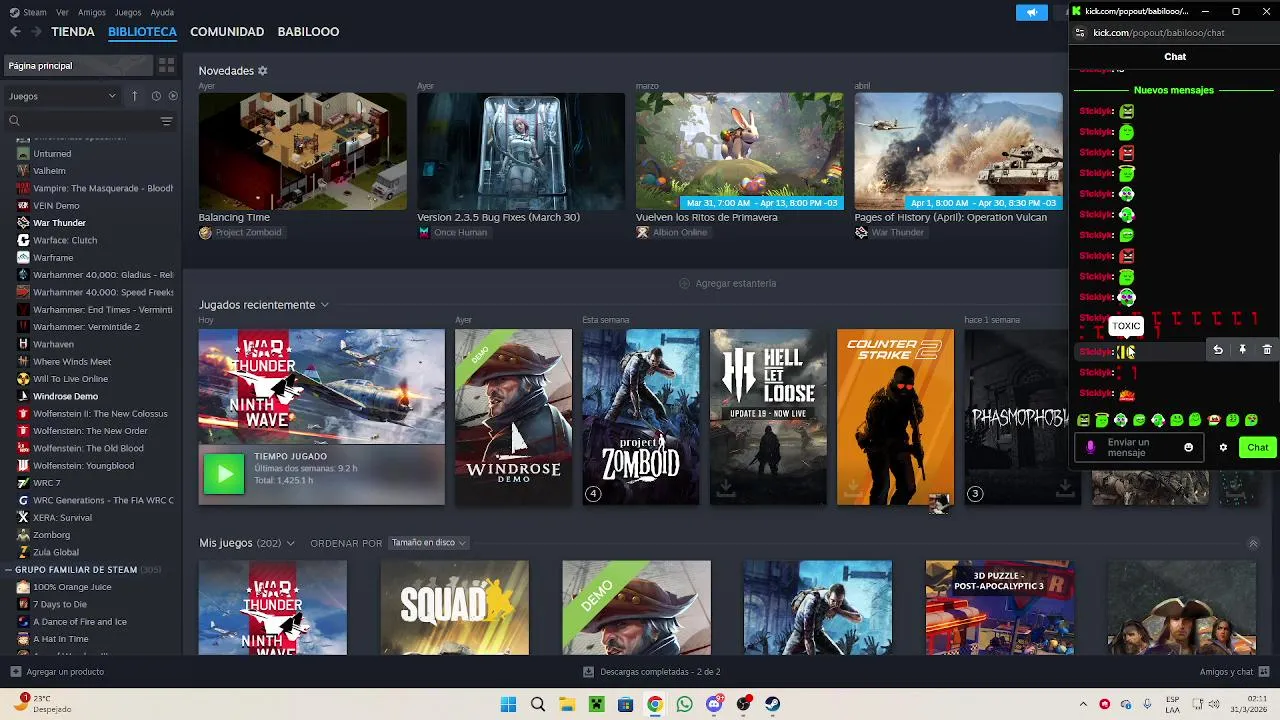The image size is (1280, 720).
Task: Select Zomborg in the games list
Action: pos(51,535)
